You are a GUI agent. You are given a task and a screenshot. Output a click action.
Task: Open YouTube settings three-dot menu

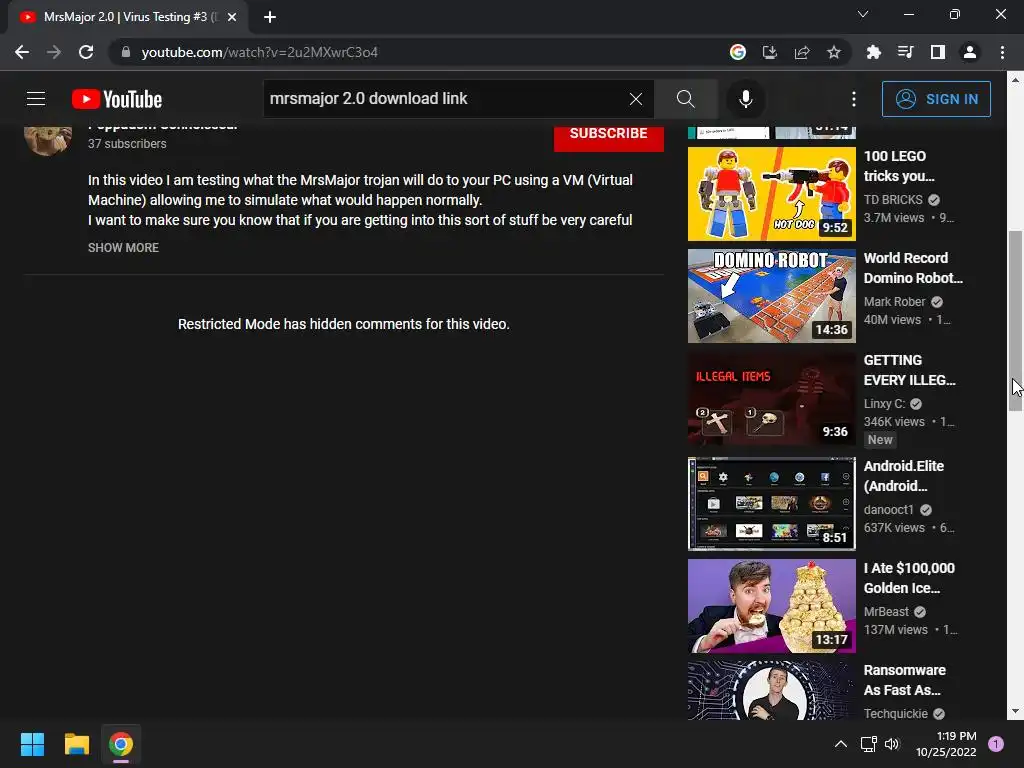tap(854, 99)
